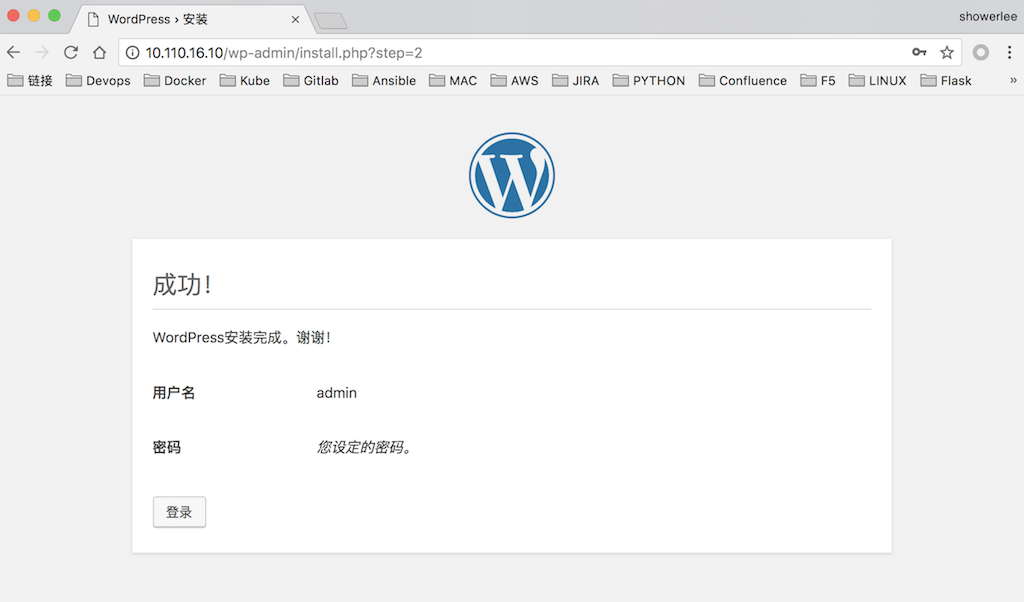Click the WordPress安装完成。谢谢! message
Image resolution: width=1024 pixels, height=602 pixels.
pos(242,338)
